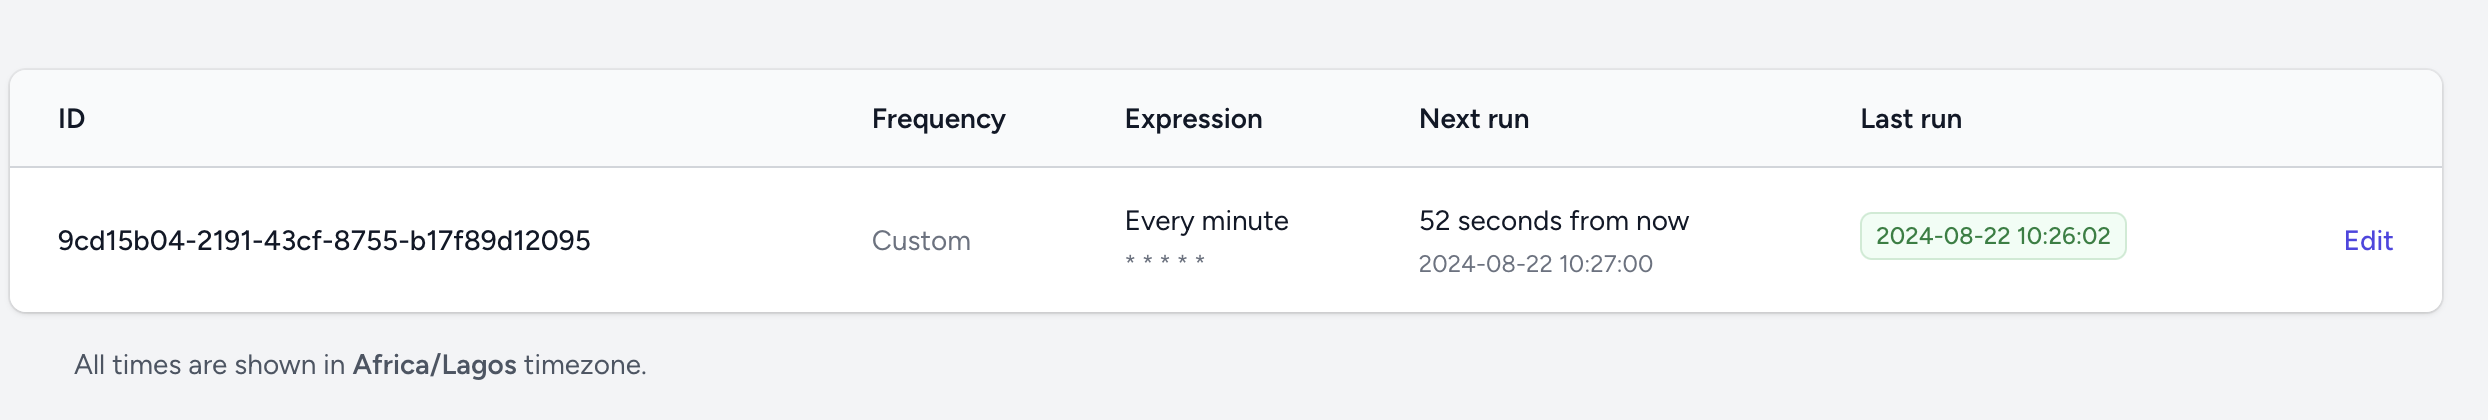This screenshot has height=420, width=2488.
Task: Click the bold Africa/Lagos timezone name
Action: pyautogui.click(x=434, y=365)
